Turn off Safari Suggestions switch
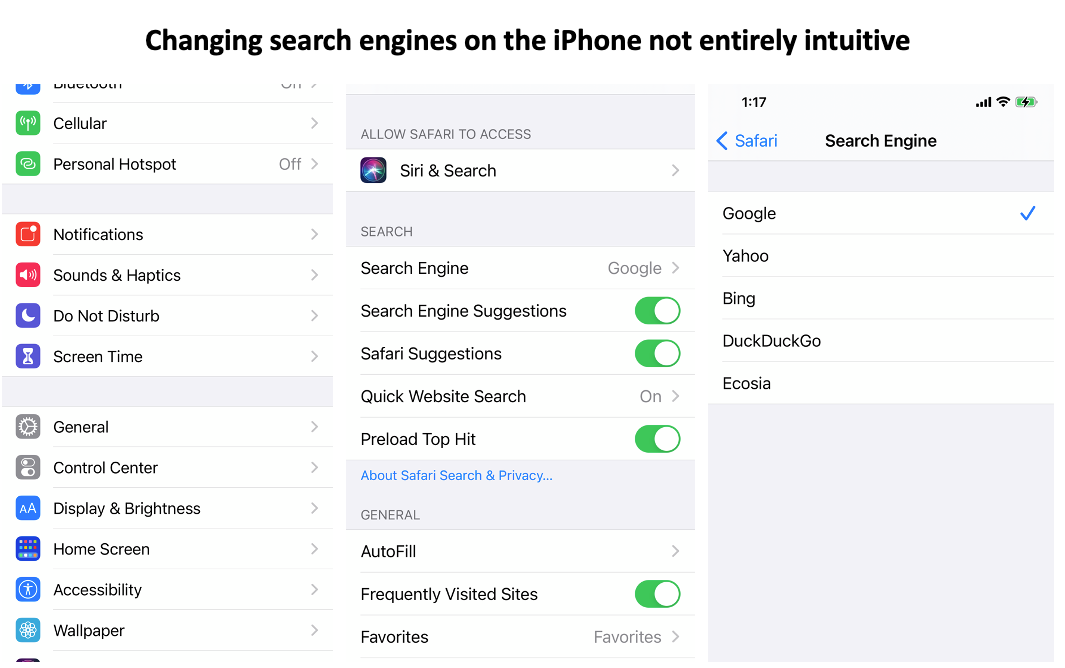The image size is (1065, 668). [x=657, y=354]
